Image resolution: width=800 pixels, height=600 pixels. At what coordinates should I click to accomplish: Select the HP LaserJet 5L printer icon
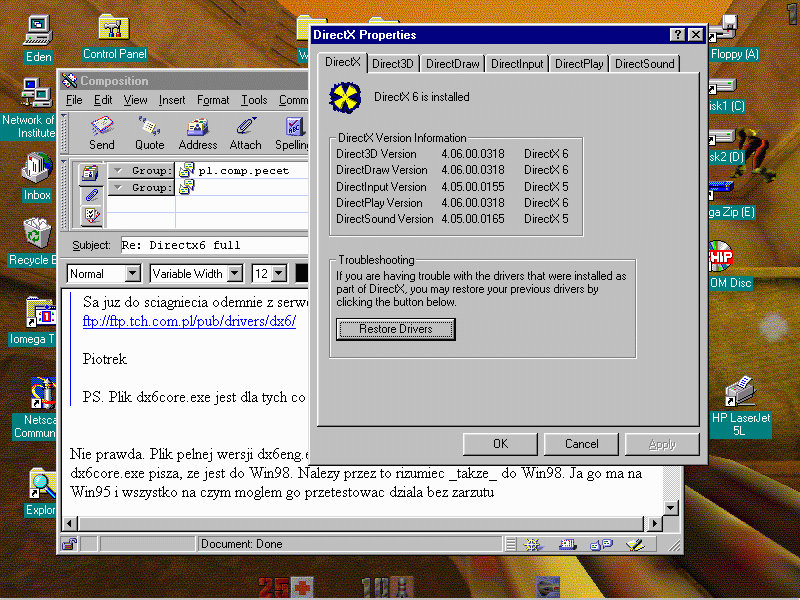coord(741,407)
